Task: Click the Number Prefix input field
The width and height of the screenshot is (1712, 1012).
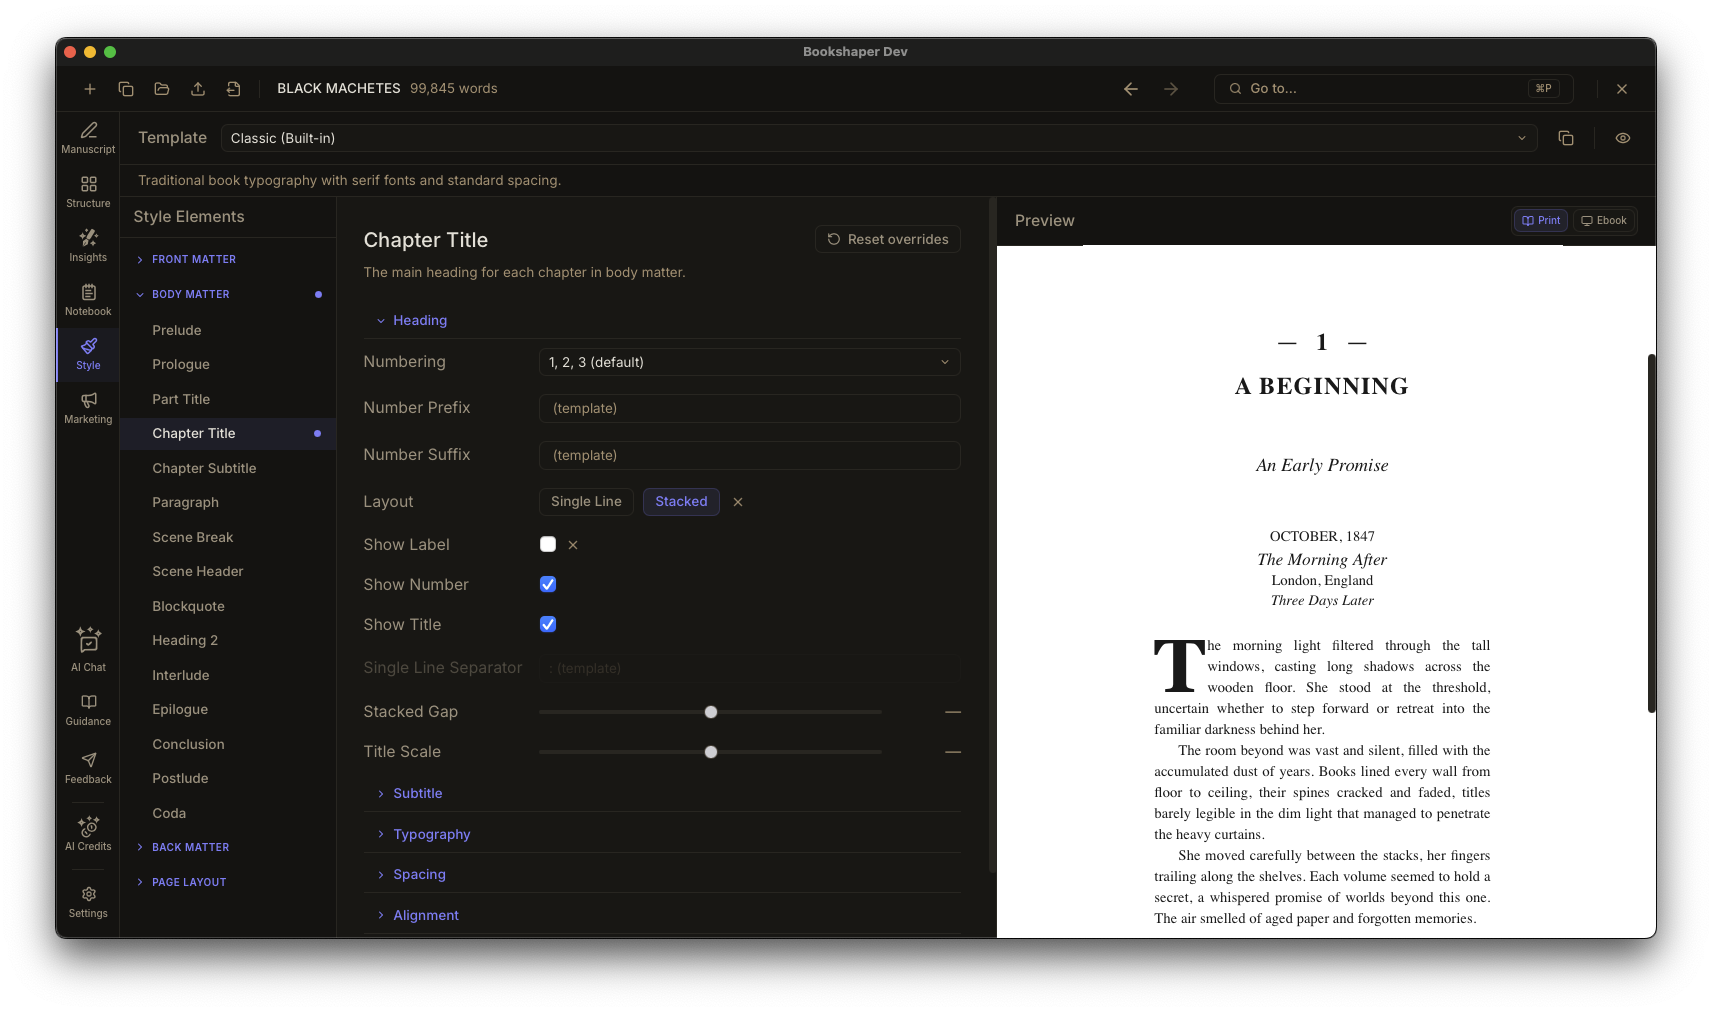Action: coord(749,408)
